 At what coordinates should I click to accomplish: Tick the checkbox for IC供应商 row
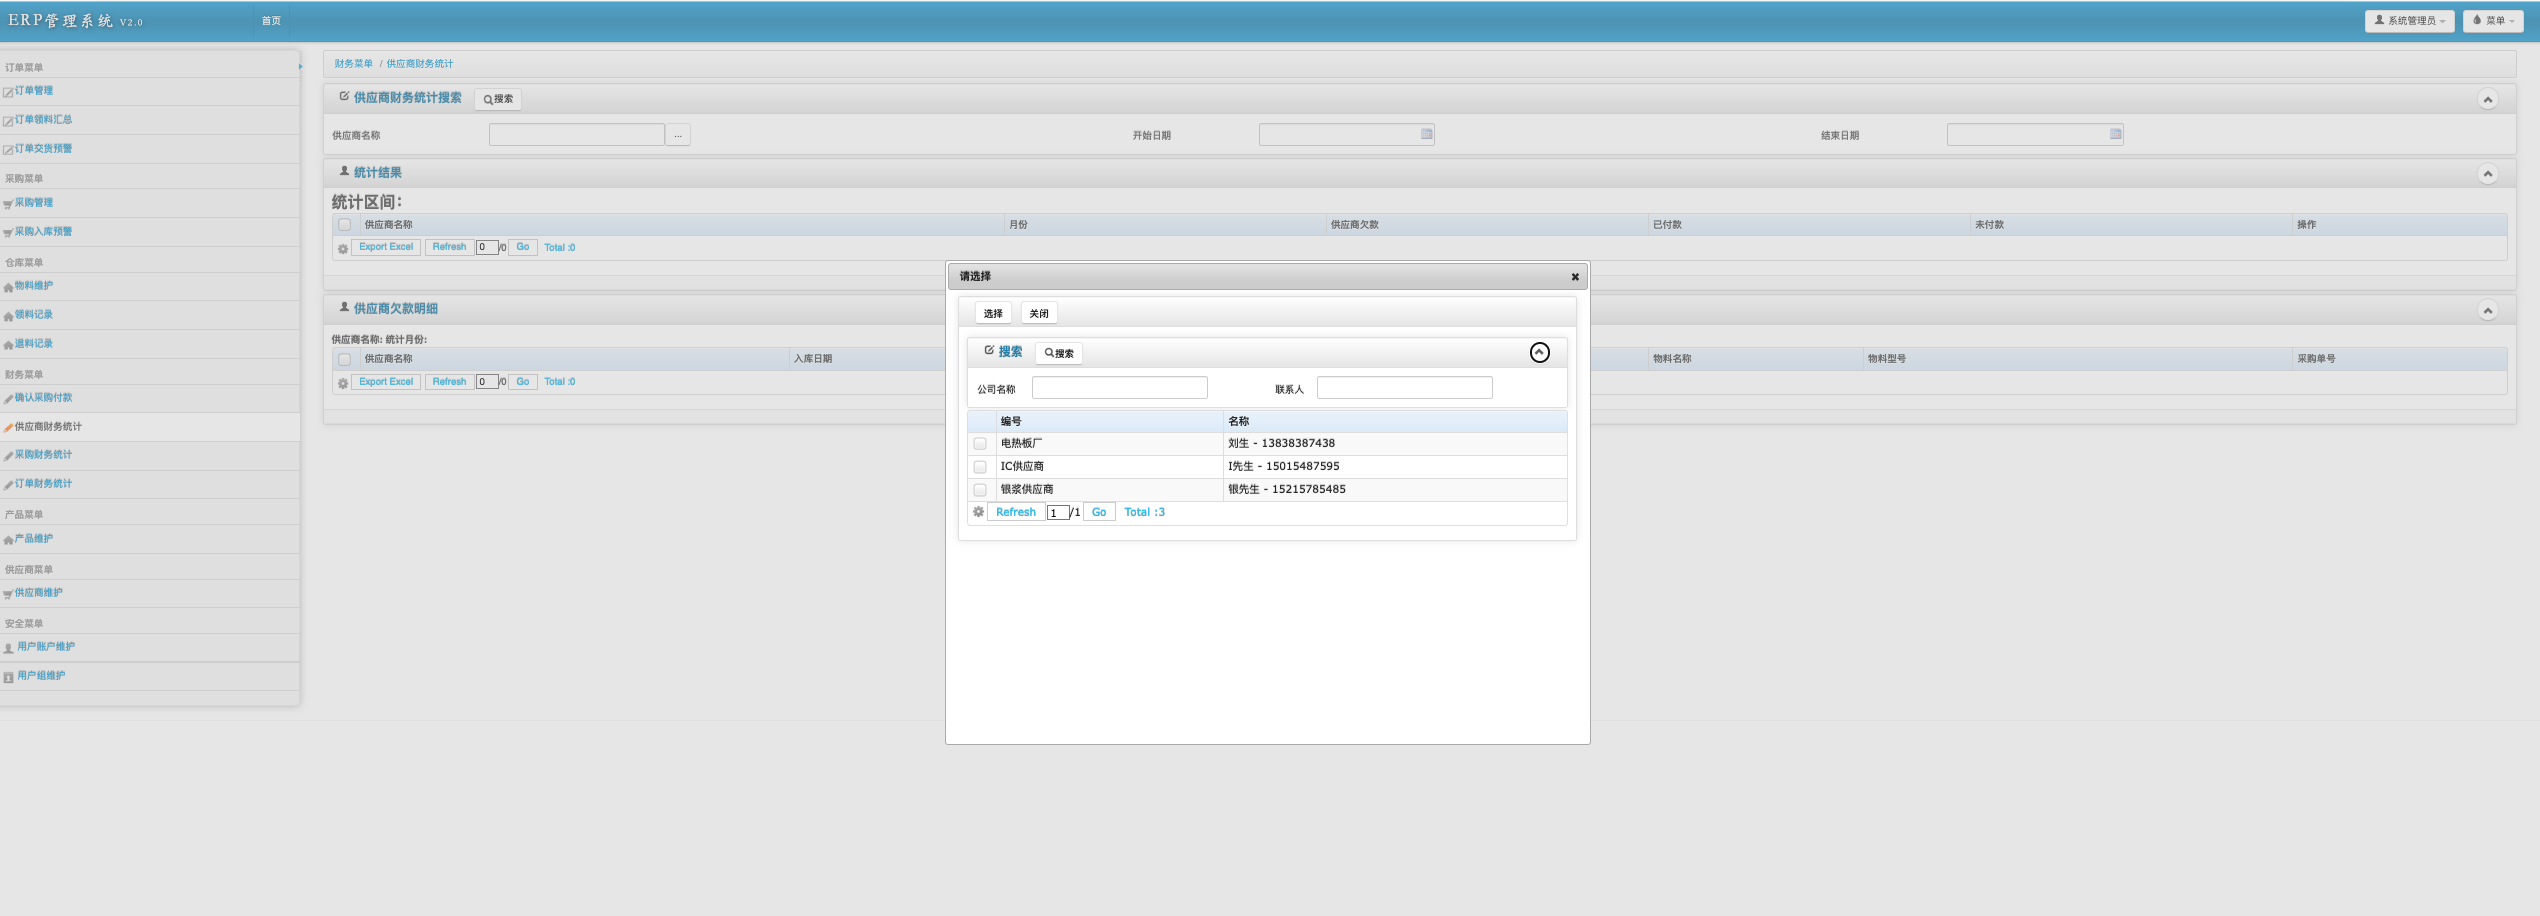(980, 467)
